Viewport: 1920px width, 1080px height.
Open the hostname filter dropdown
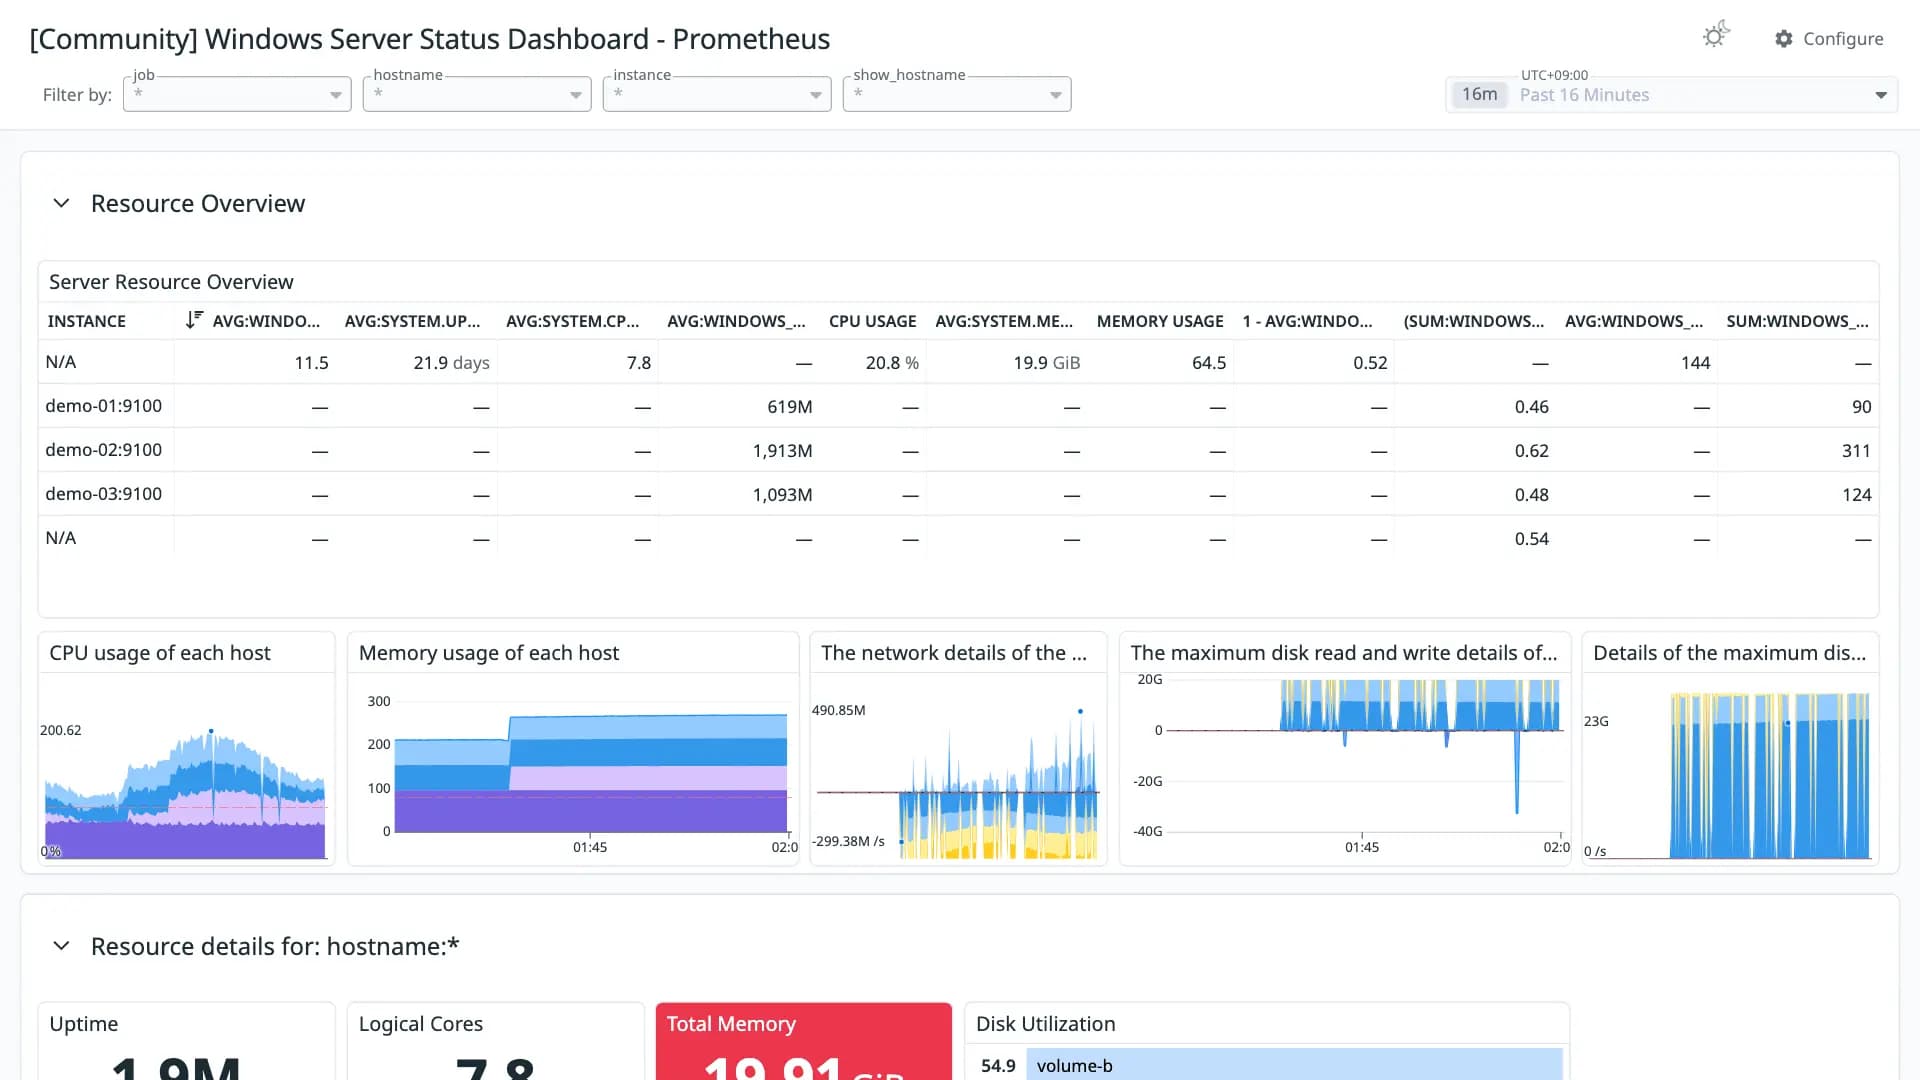pyautogui.click(x=477, y=94)
